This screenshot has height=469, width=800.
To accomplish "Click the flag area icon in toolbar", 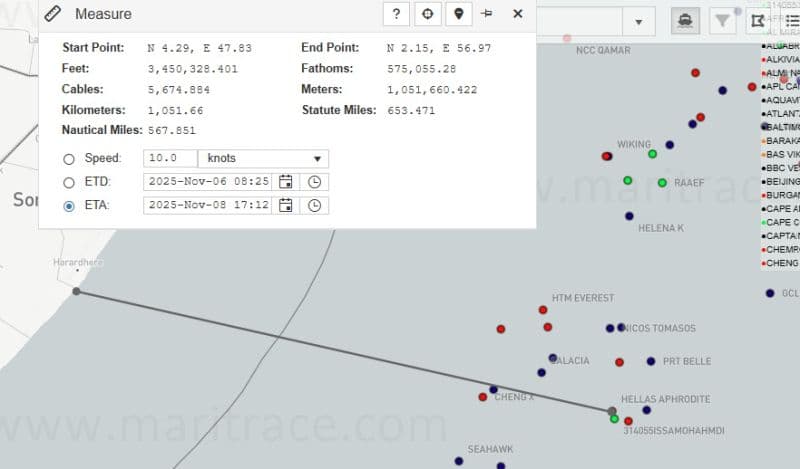I will (757, 20).
